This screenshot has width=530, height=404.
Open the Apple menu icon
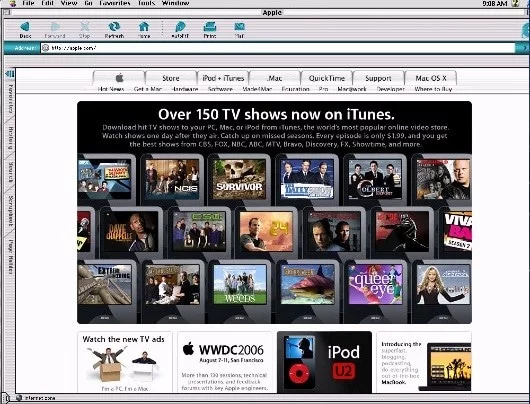pyautogui.click(x=13, y=3)
